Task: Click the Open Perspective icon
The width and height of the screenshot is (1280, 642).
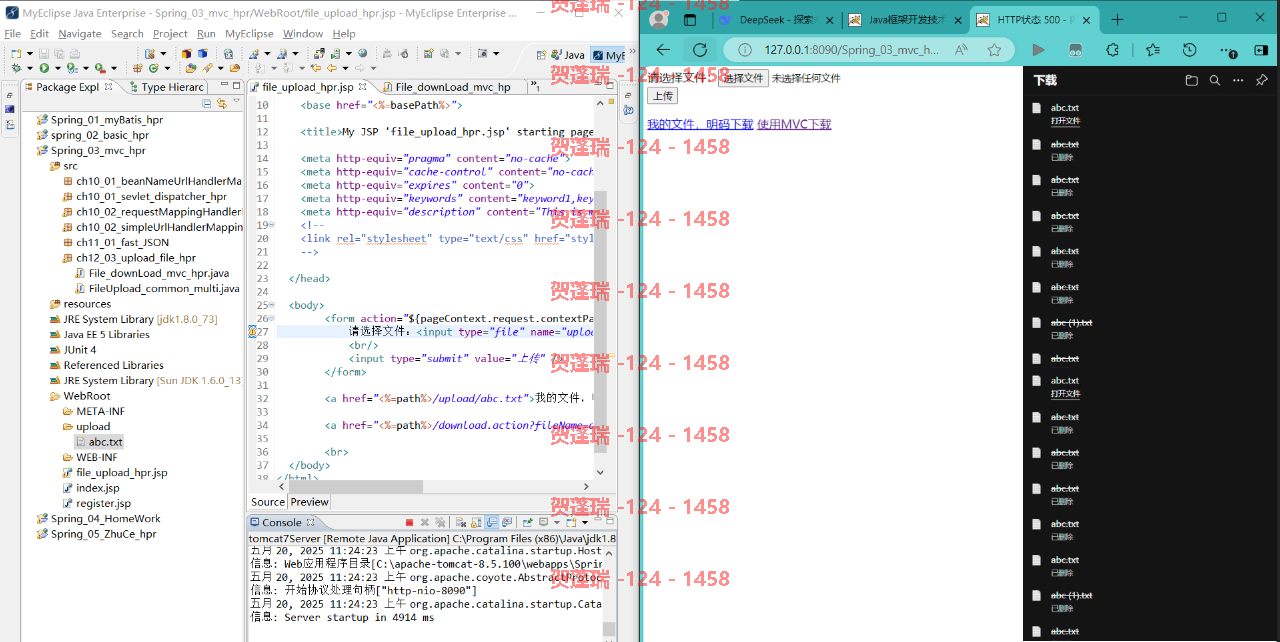Action: (539, 55)
